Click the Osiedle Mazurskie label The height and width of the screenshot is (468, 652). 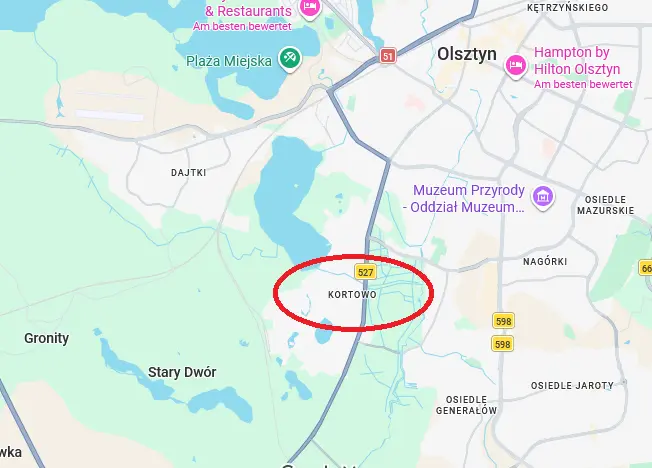(x=605, y=205)
